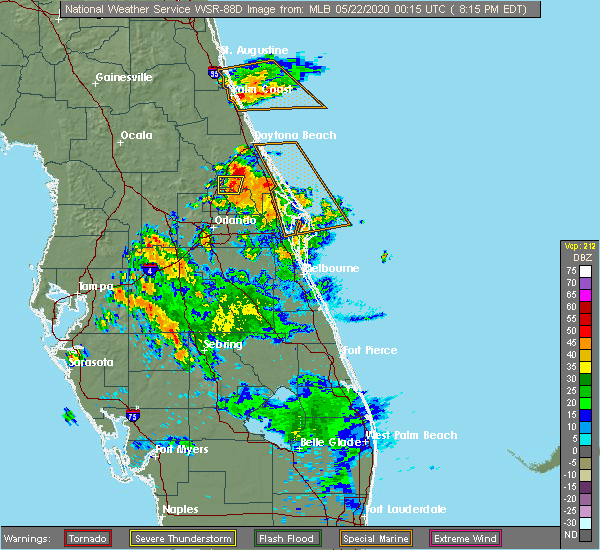Select the Tornado warning legend box
The height and width of the screenshot is (550, 600).
(x=88, y=539)
